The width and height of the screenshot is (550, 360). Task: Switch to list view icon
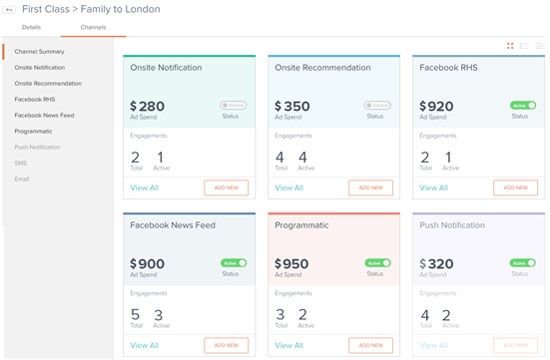coord(524,46)
